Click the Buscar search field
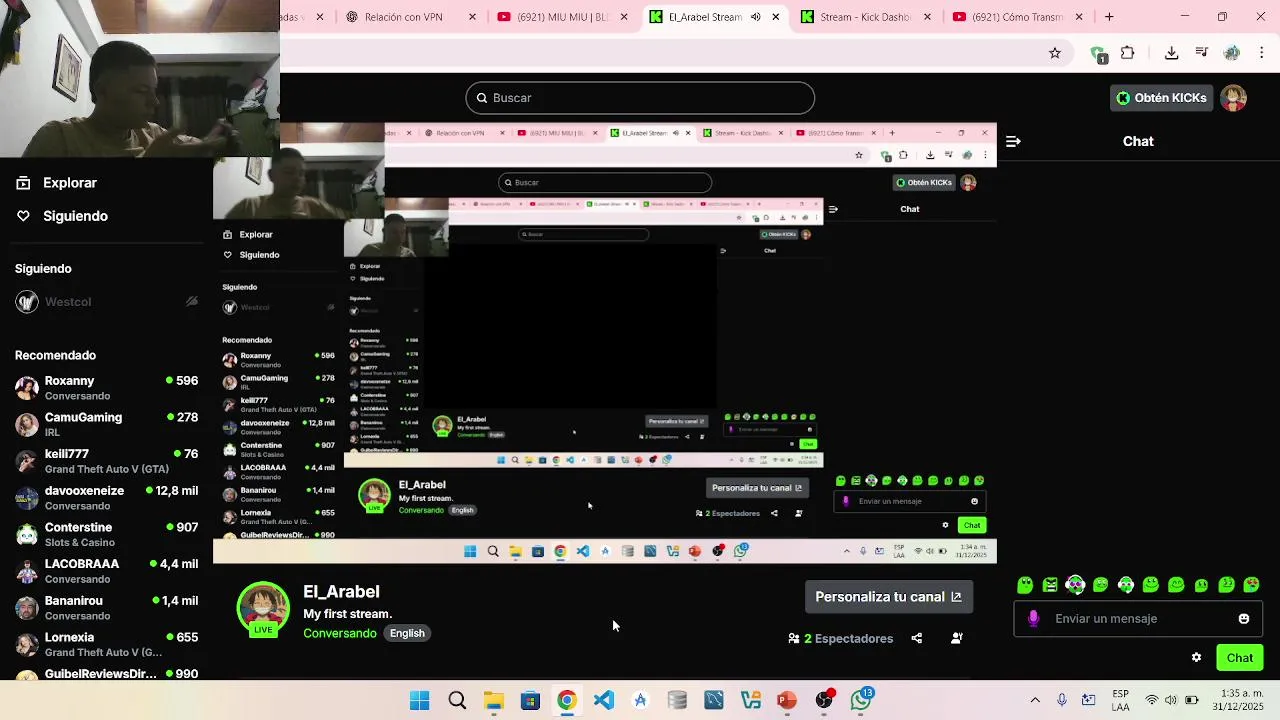The image size is (1280, 720). click(640, 98)
